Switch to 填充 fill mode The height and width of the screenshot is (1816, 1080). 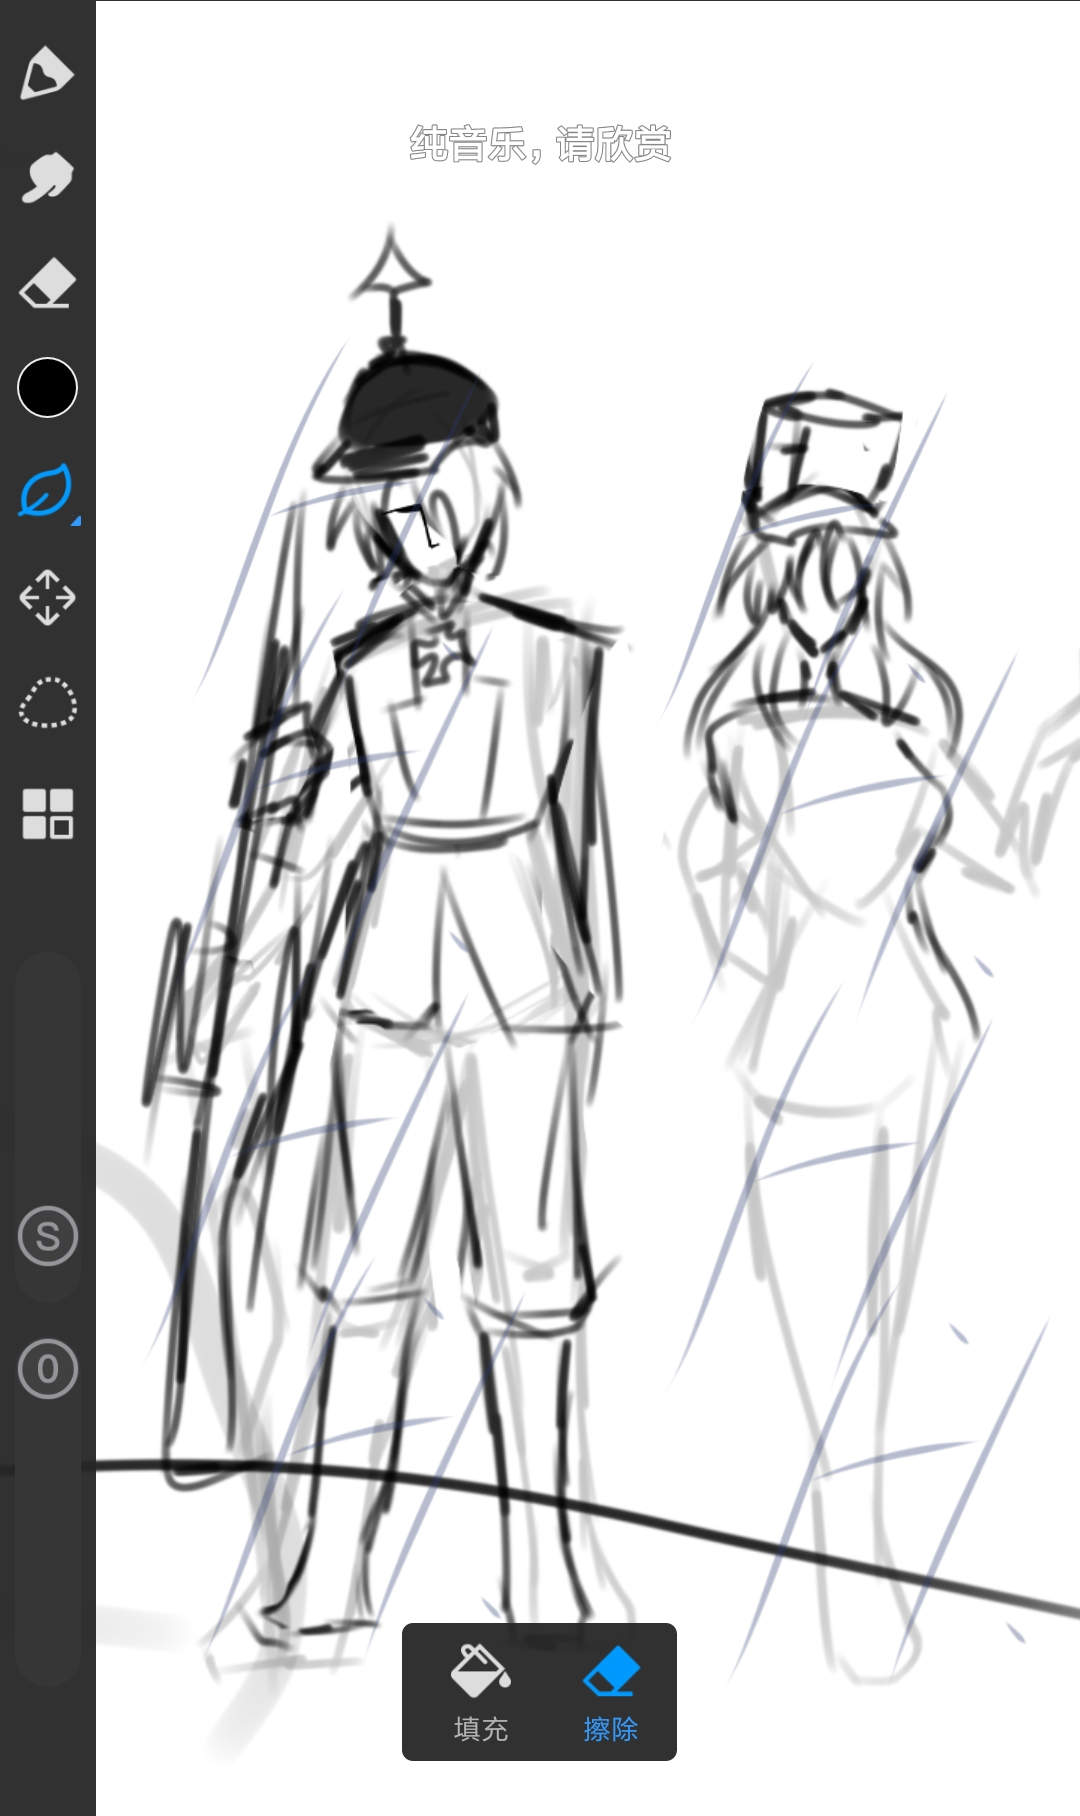tap(480, 1729)
